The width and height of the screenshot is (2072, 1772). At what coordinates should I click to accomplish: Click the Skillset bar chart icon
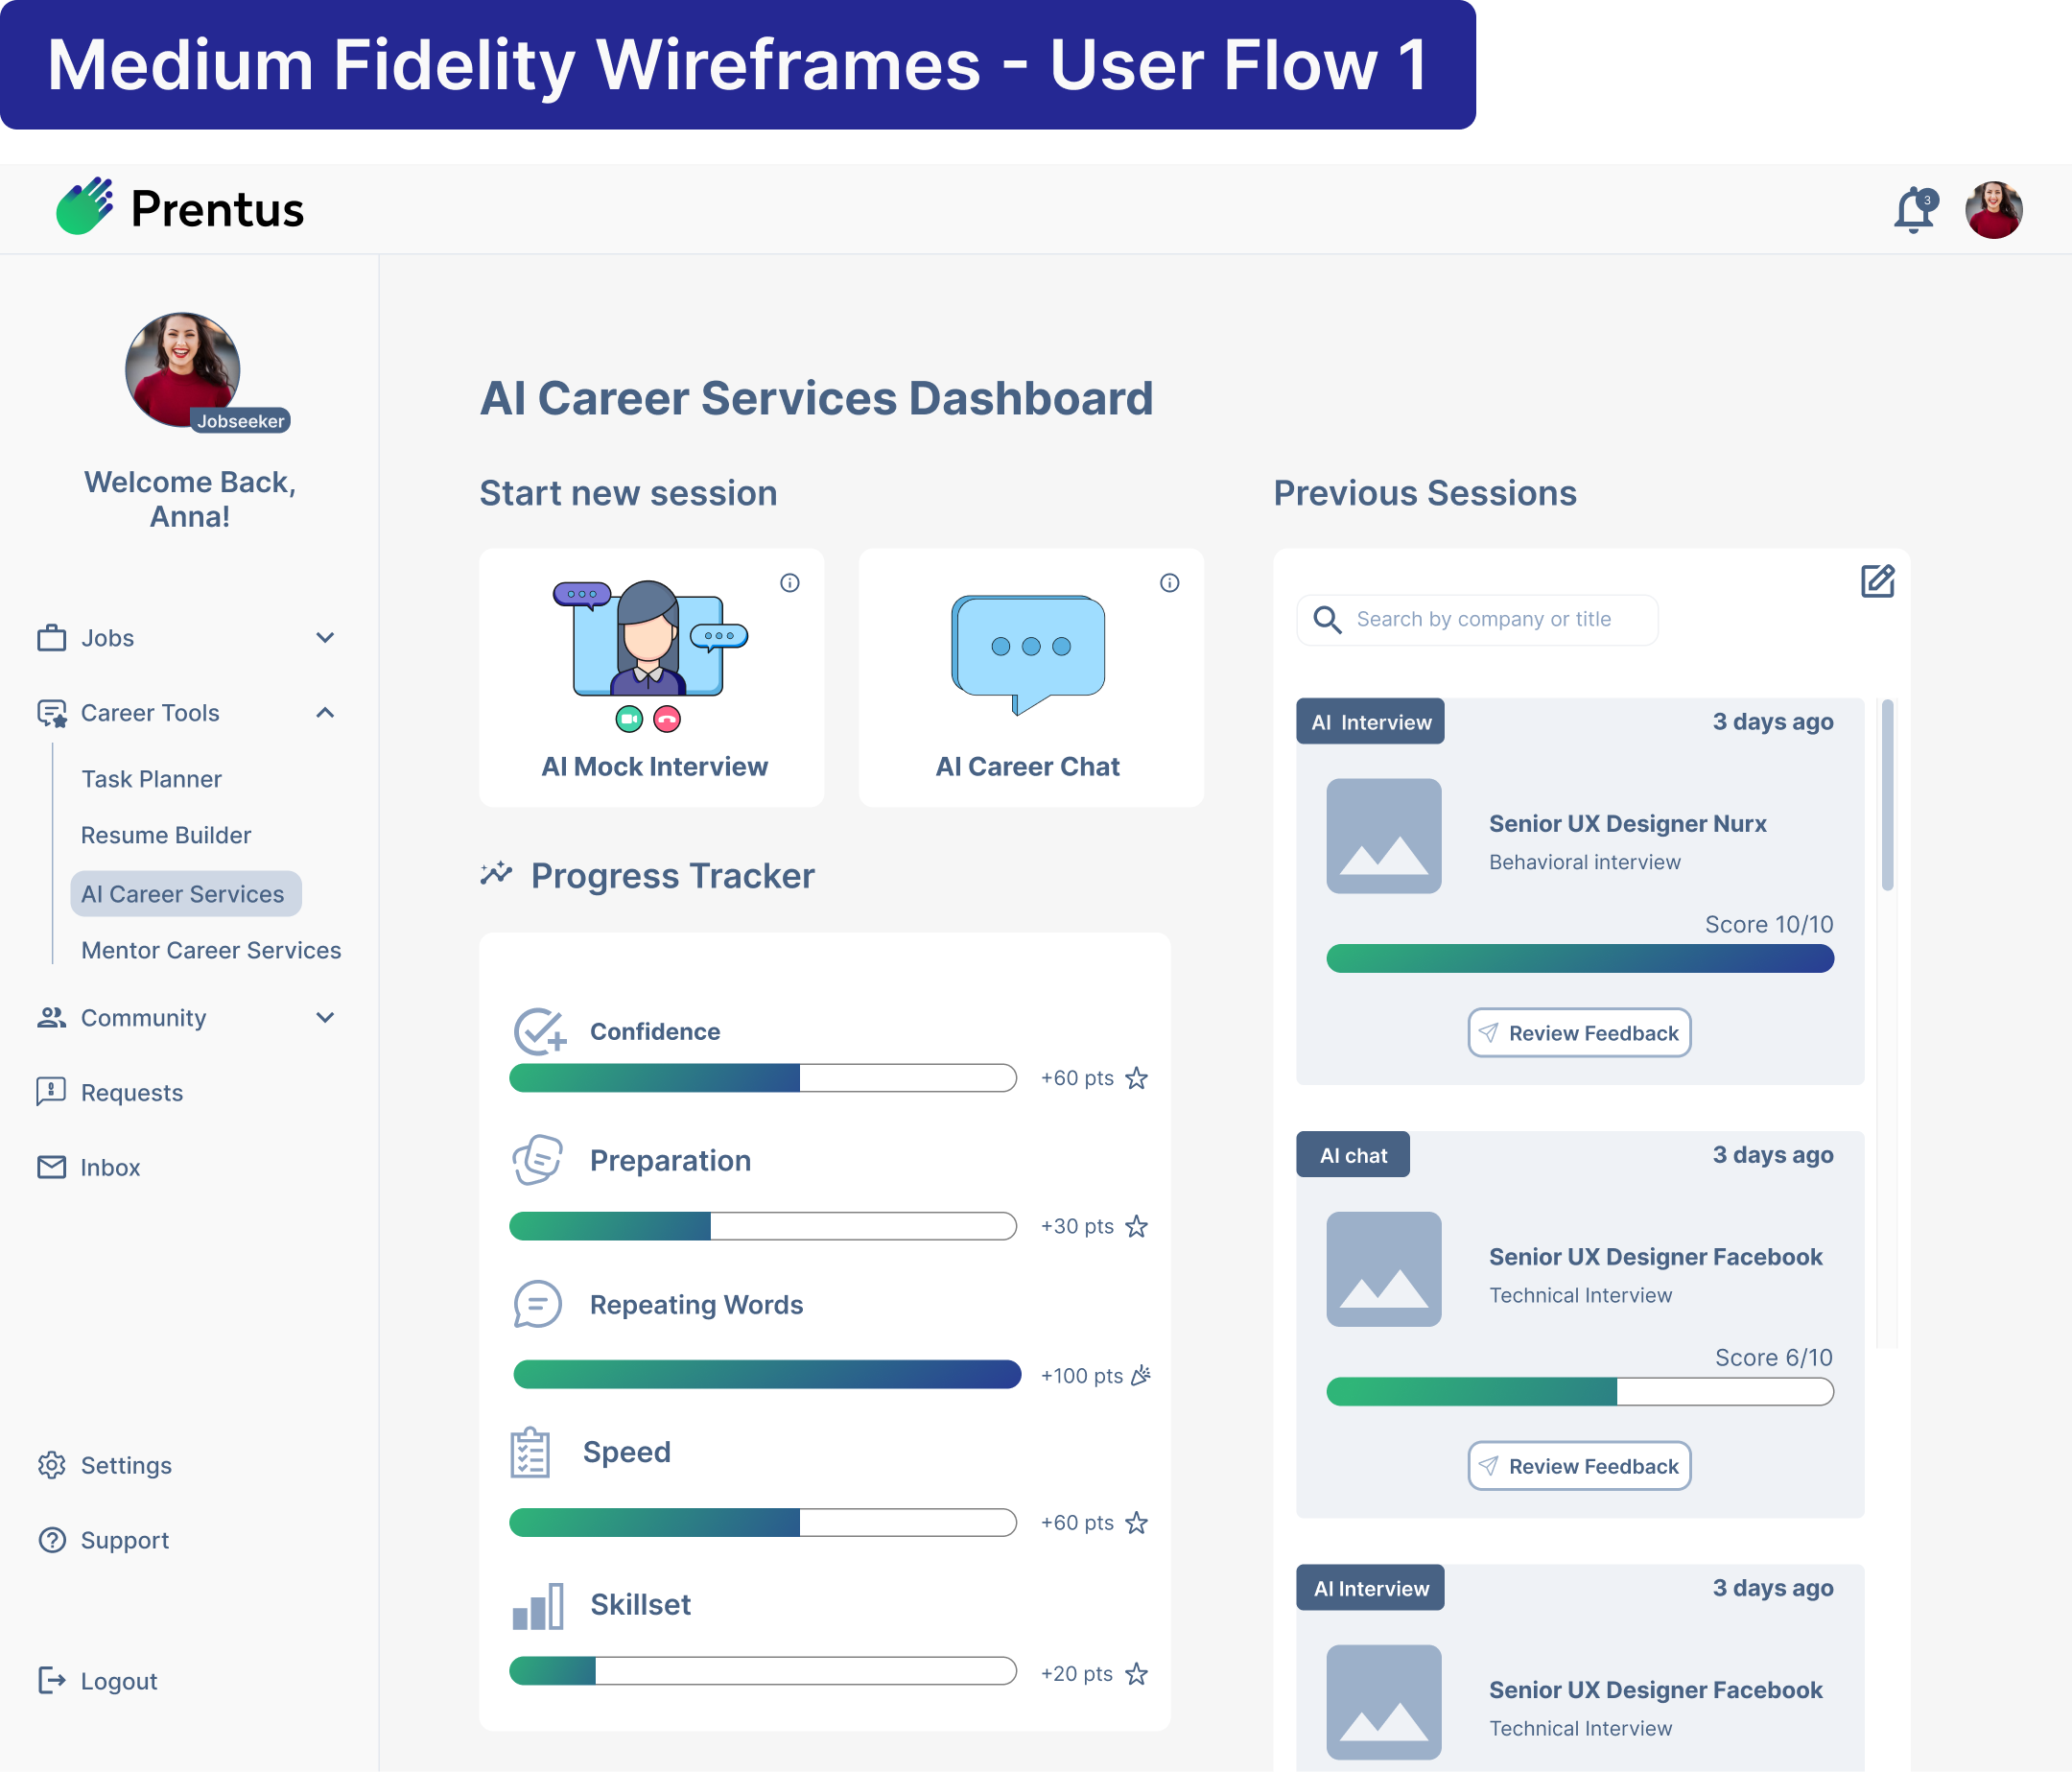point(538,1606)
